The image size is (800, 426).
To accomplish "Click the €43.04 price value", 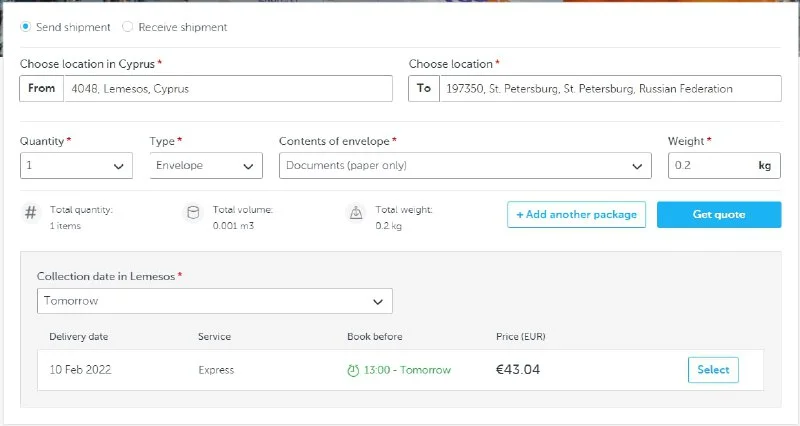I will pyautogui.click(x=518, y=370).
